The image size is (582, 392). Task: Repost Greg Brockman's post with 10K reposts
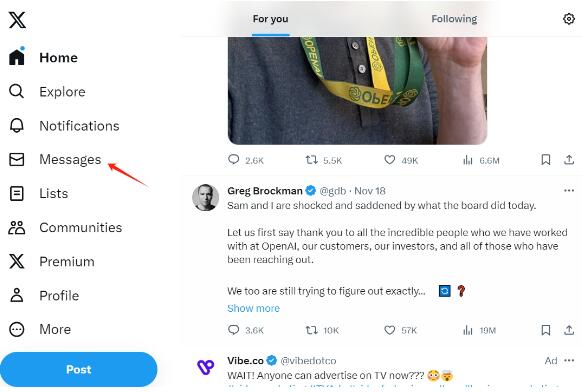pos(311,330)
